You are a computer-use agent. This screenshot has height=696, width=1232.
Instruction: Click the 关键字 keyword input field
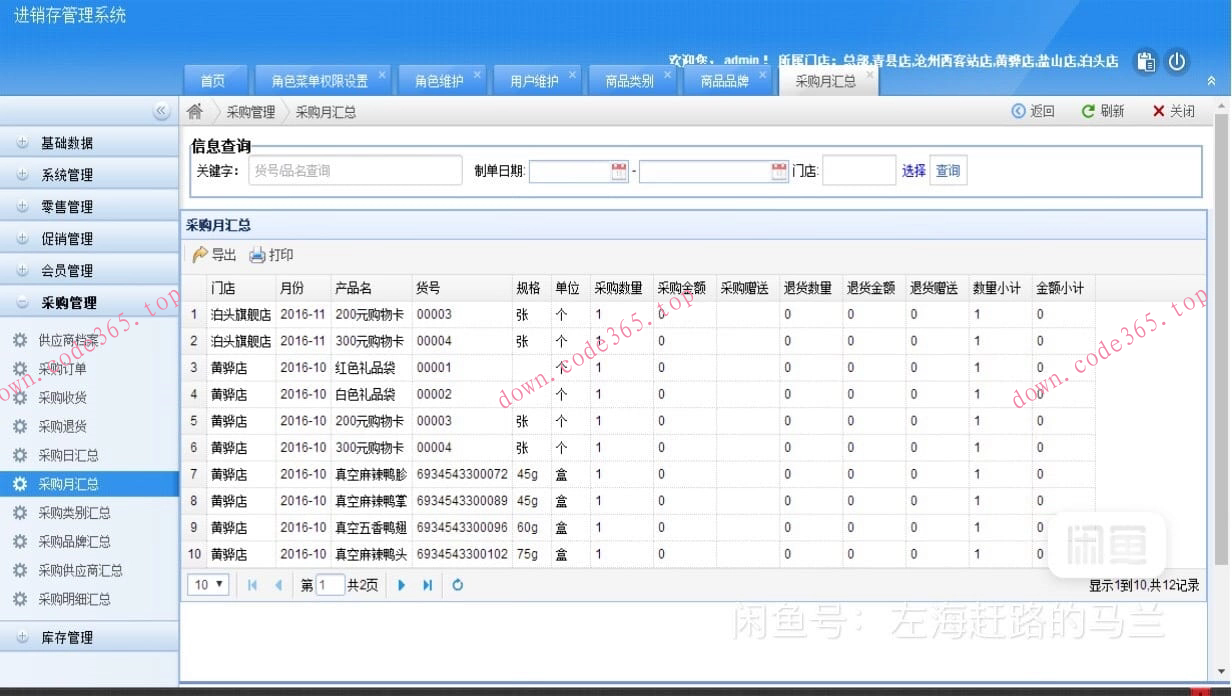[x=355, y=170]
